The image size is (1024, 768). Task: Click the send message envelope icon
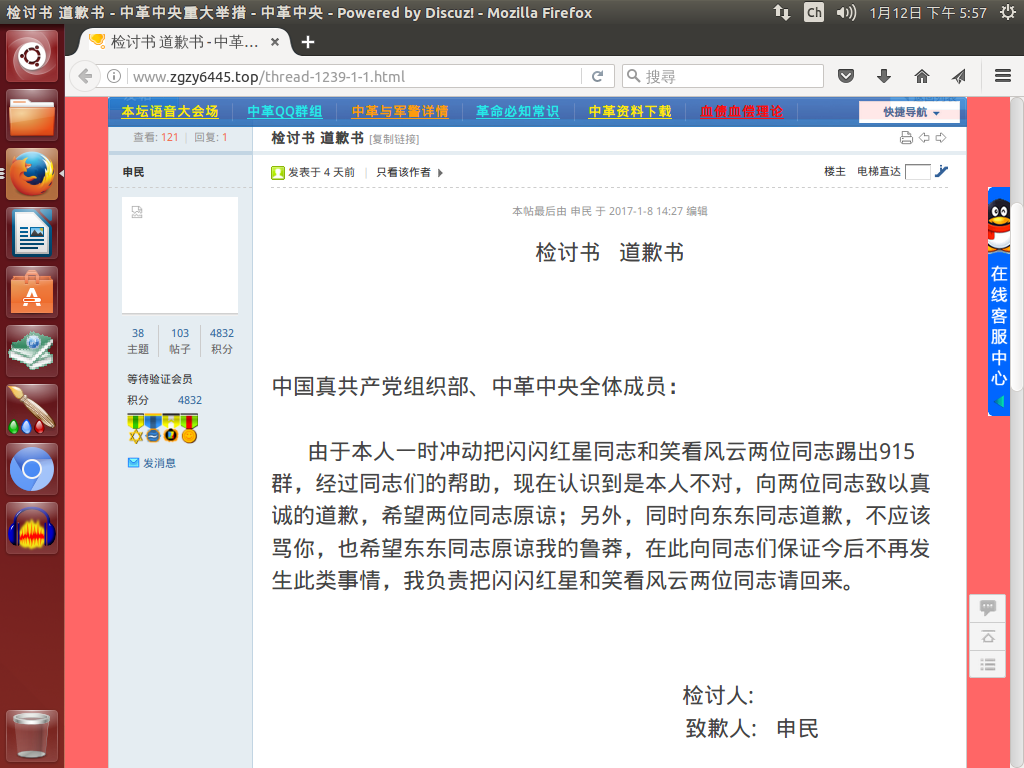point(133,463)
